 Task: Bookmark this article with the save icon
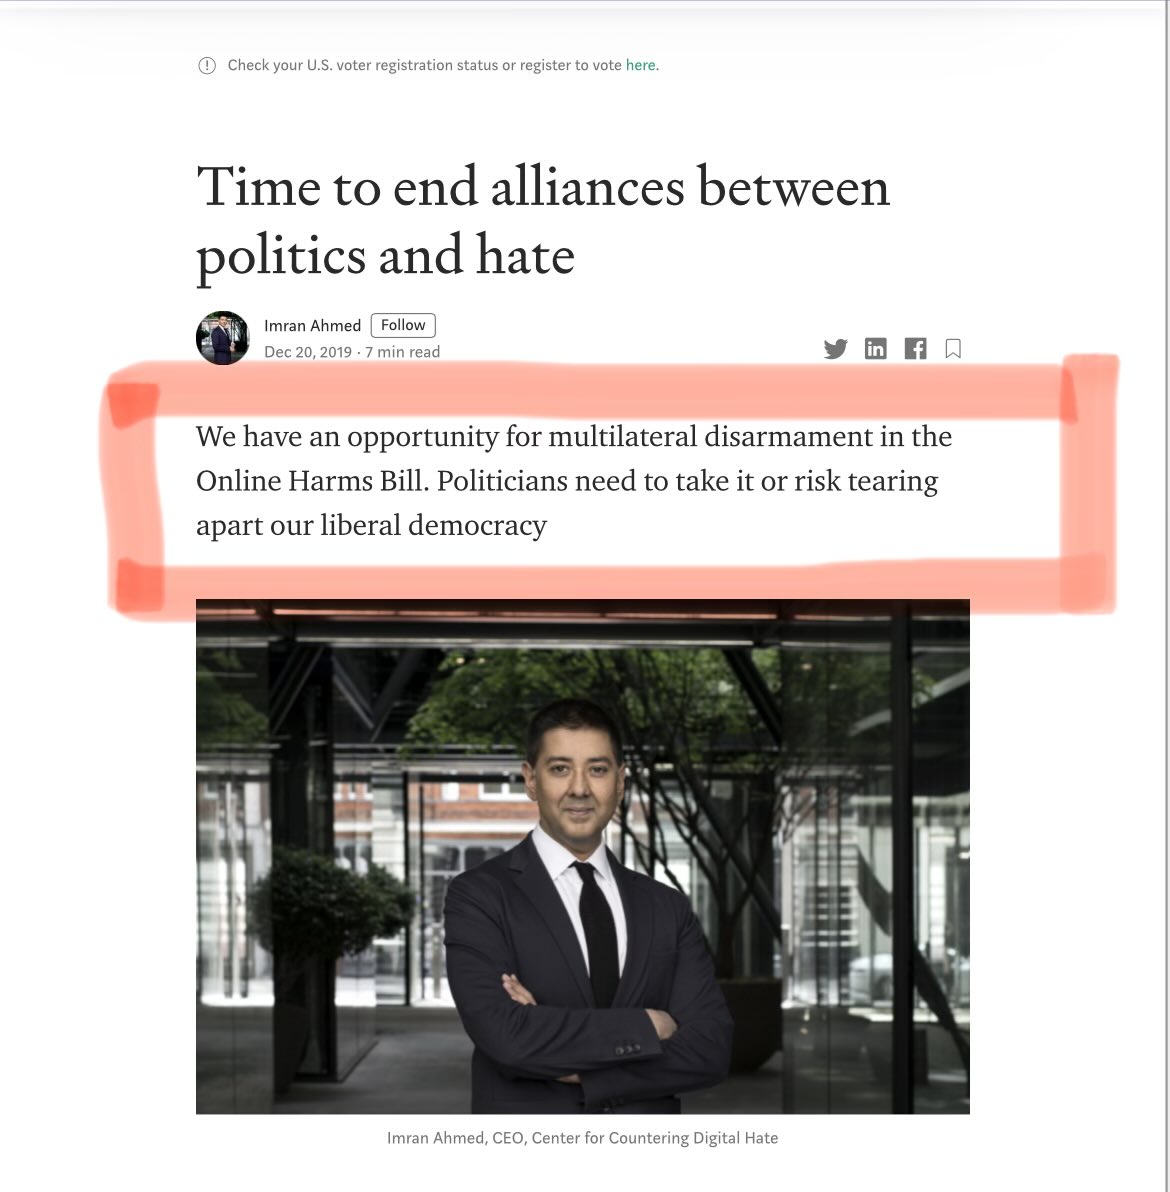tap(953, 349)
